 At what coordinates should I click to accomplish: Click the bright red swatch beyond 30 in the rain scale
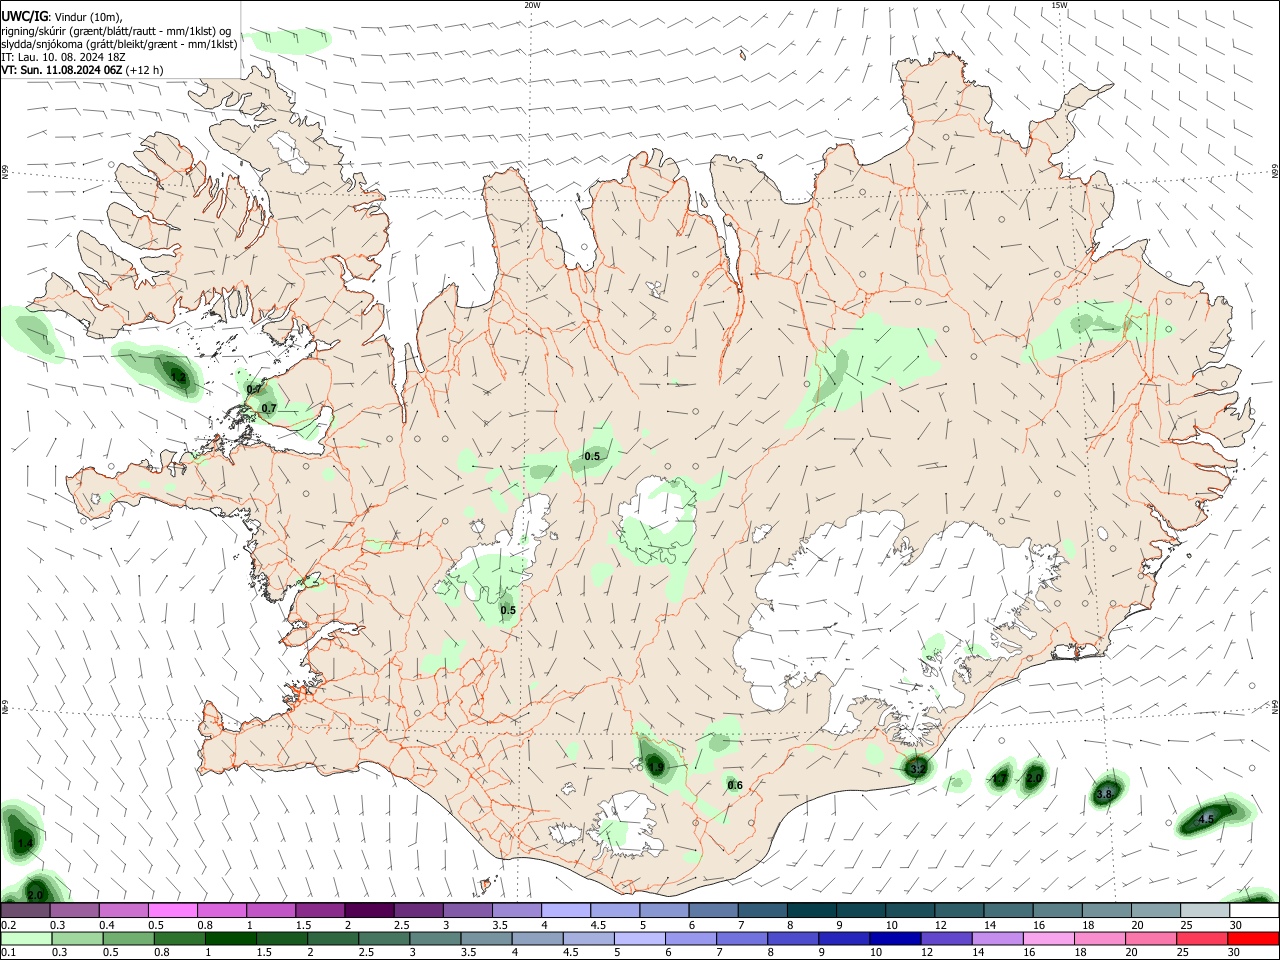(1253, 938)
